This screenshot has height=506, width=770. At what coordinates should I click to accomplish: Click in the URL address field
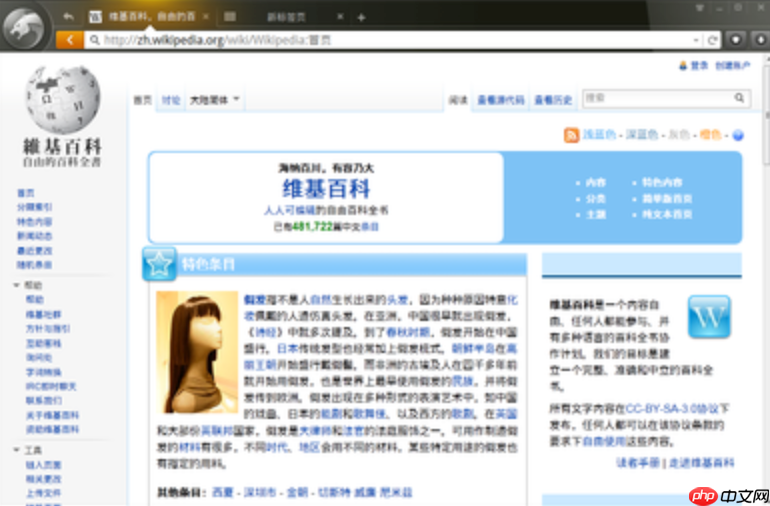pyautogui.click(x=395, y=40)
